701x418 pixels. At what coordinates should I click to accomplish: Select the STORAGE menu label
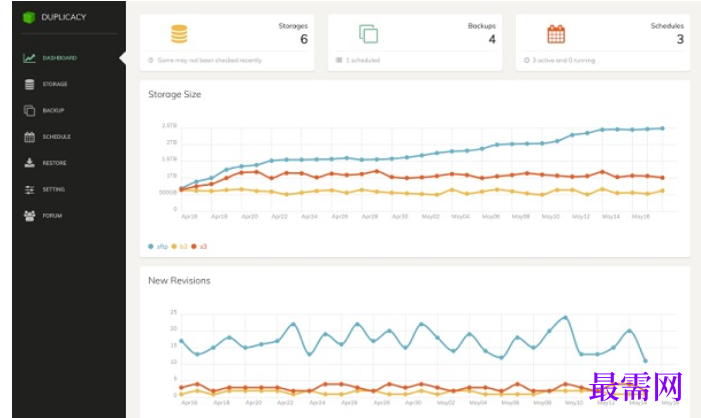[x=55, y=84]
